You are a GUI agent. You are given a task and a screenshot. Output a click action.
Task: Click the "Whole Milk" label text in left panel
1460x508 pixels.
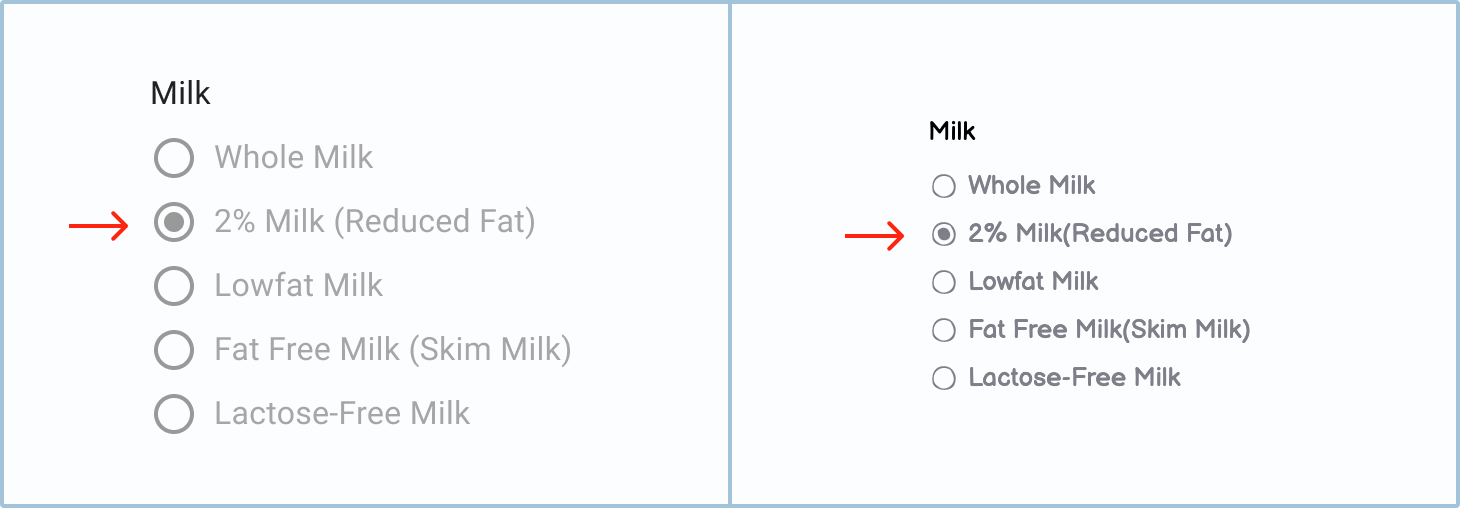pyautogui.click(x=294, y=158)
